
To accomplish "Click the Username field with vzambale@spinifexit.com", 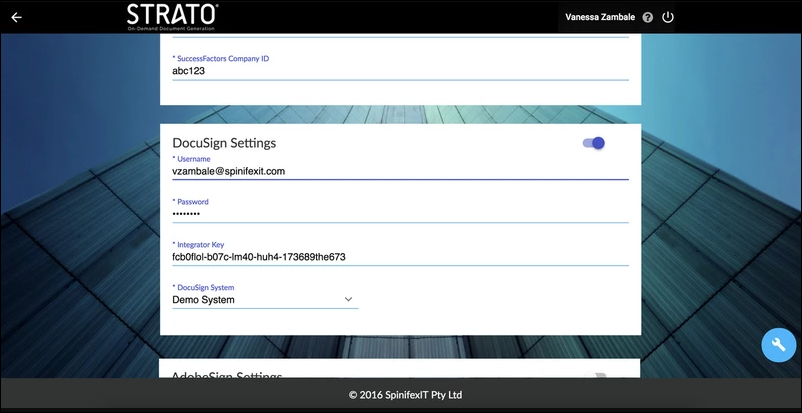I will coord(400,171).
